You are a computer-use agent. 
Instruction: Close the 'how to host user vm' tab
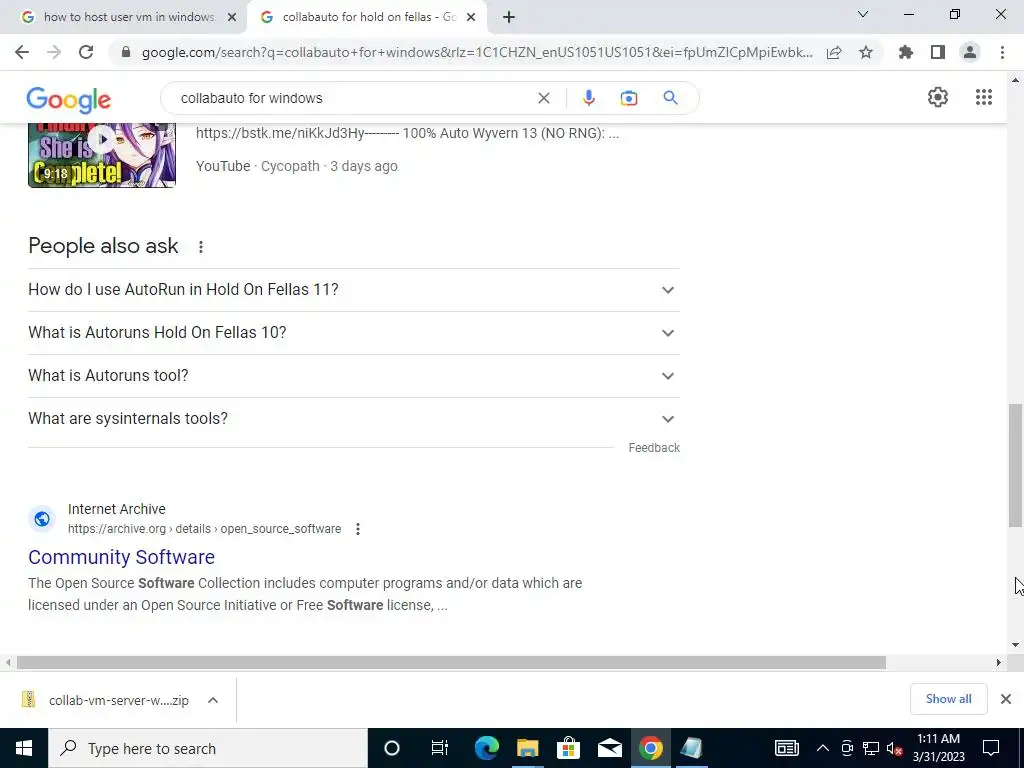coord(232,17)
